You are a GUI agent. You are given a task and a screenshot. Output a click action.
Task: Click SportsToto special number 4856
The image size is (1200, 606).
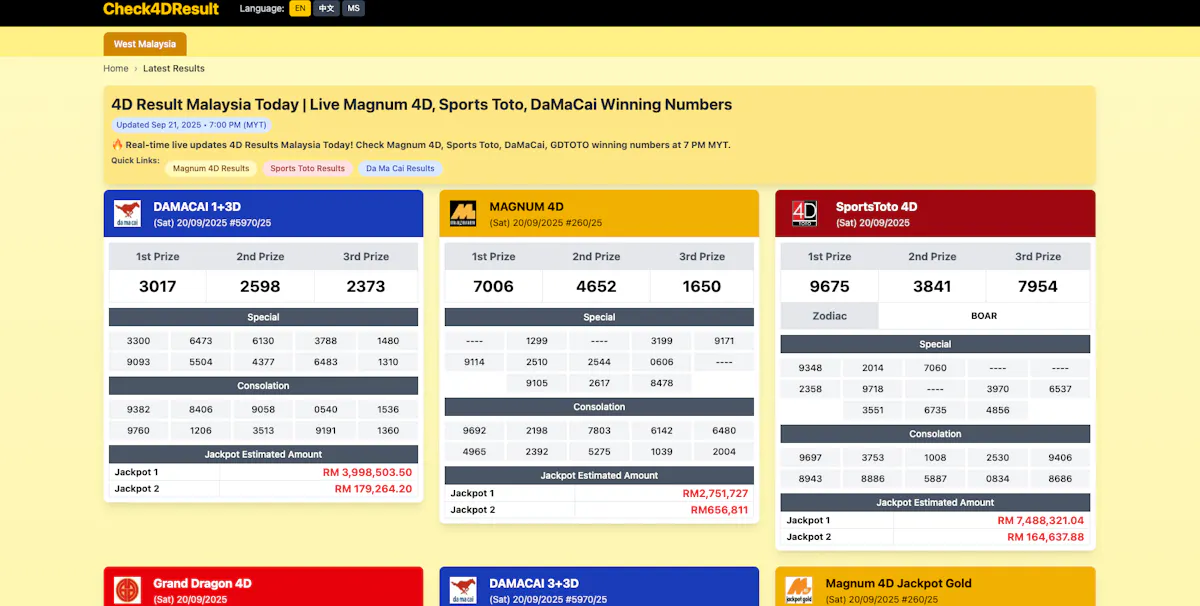click(998, 410)
